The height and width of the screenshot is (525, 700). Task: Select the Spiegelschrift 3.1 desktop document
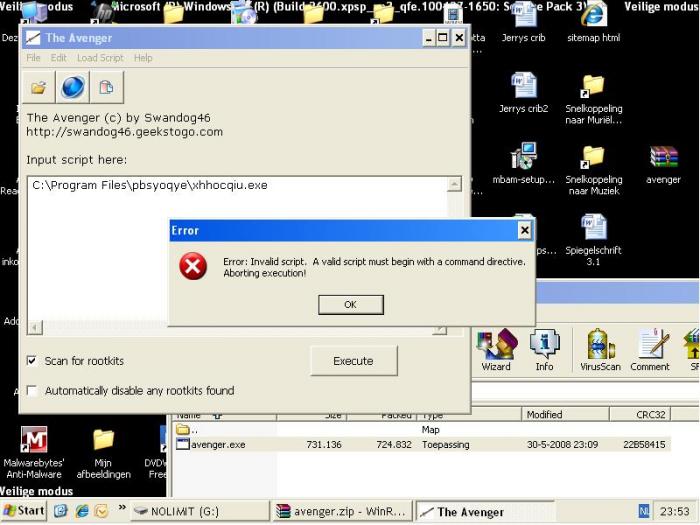593,240
